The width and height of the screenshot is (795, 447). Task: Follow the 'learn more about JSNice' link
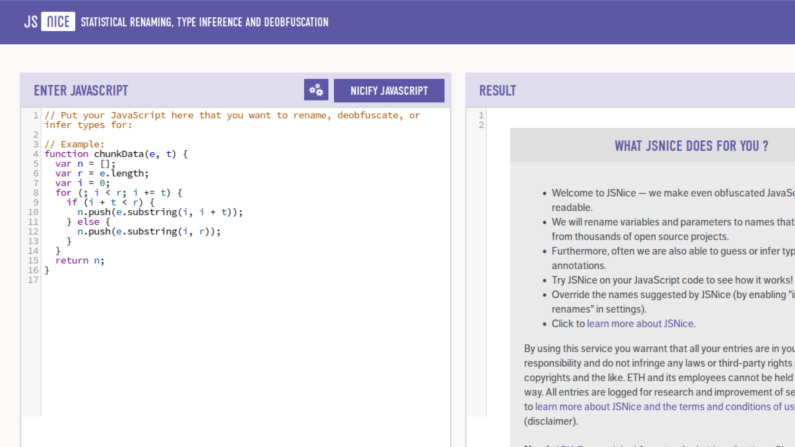point(640,324)
